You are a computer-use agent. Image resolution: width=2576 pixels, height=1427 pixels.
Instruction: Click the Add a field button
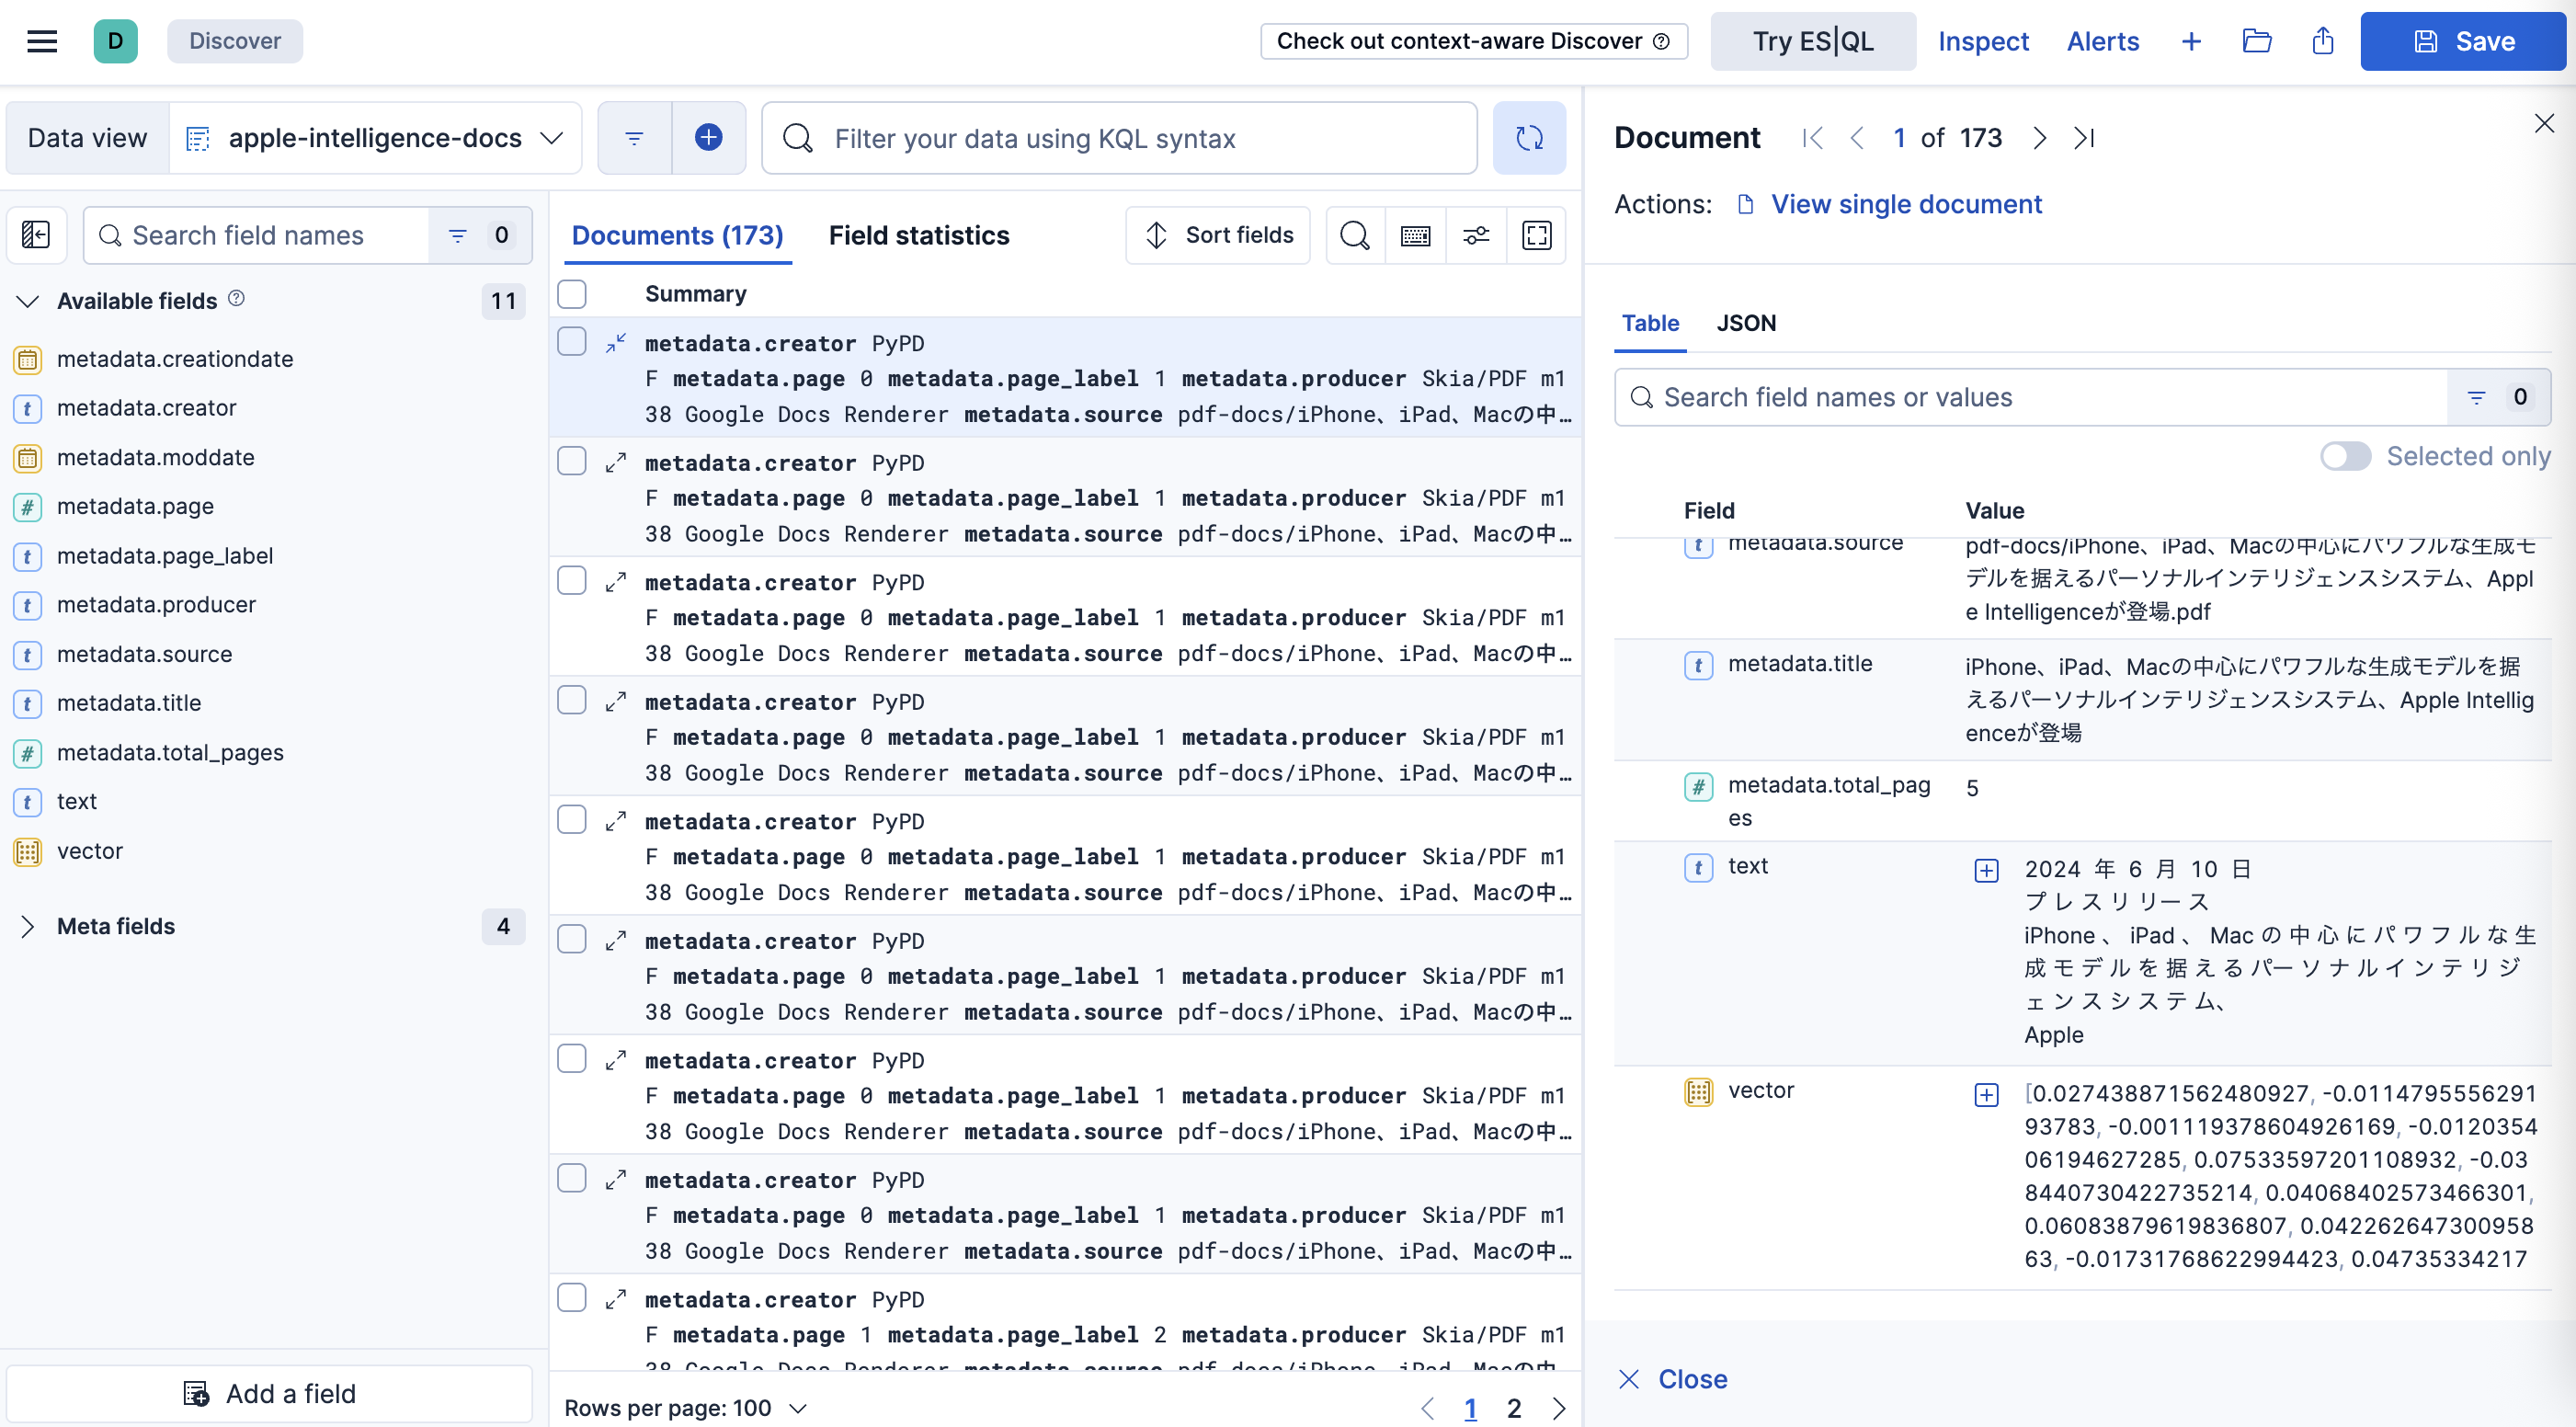270,1393
